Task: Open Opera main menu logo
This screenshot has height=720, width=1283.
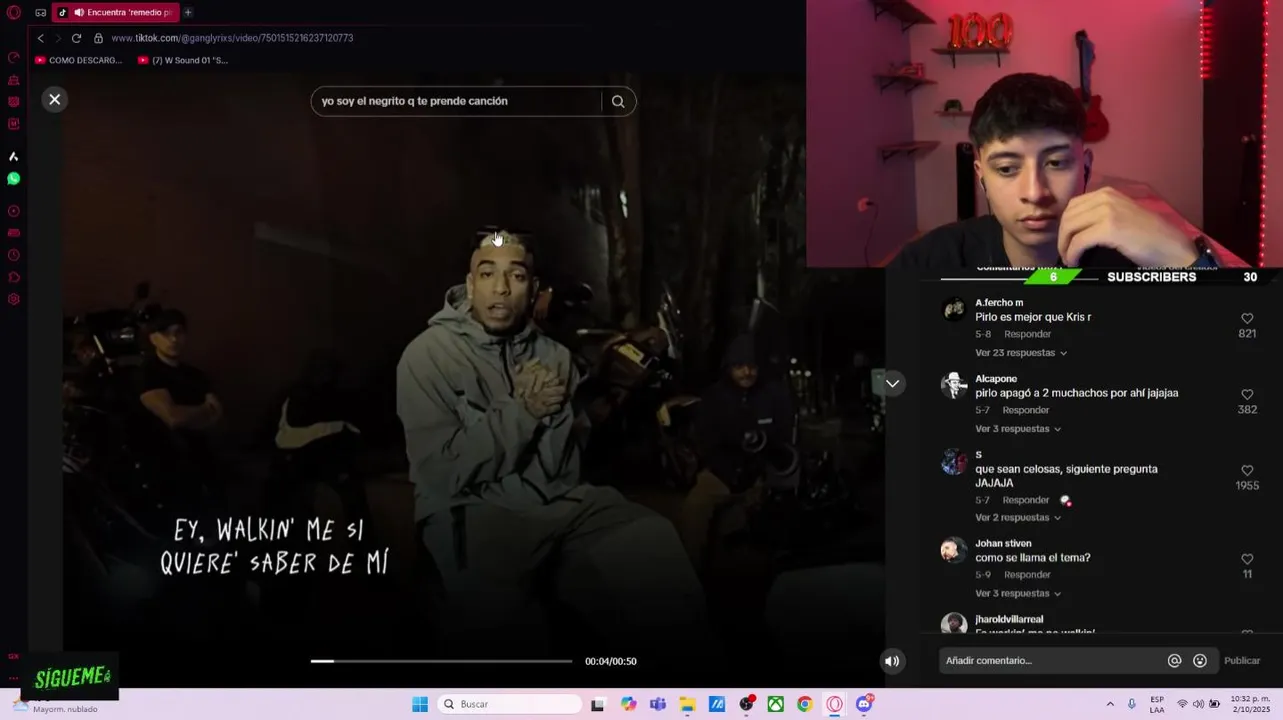Action: pyautogui.click(x=14, y=13)
